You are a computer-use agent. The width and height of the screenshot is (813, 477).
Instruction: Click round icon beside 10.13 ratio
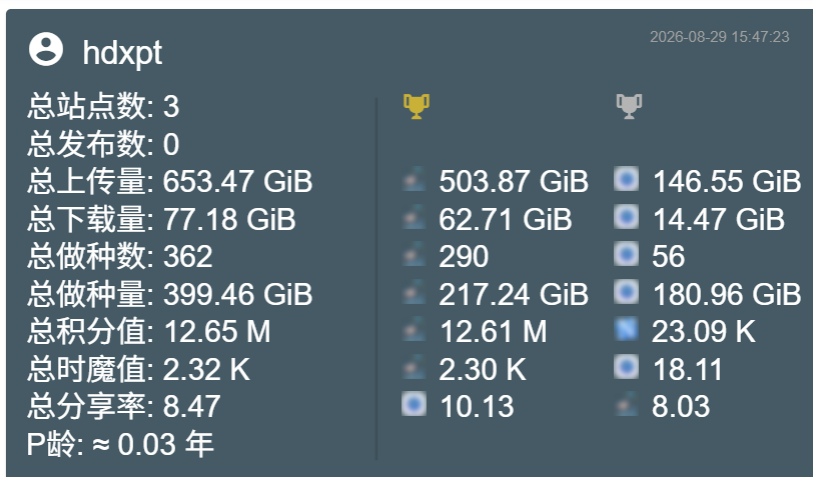click(x=414, y=404)
